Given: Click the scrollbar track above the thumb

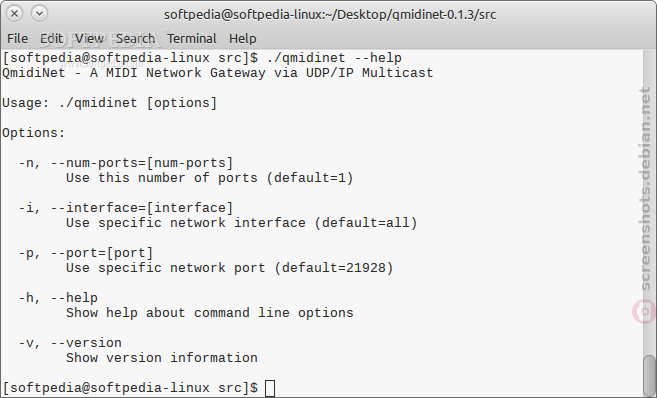Looking at the screenshot, I should [x=650, y=201].
